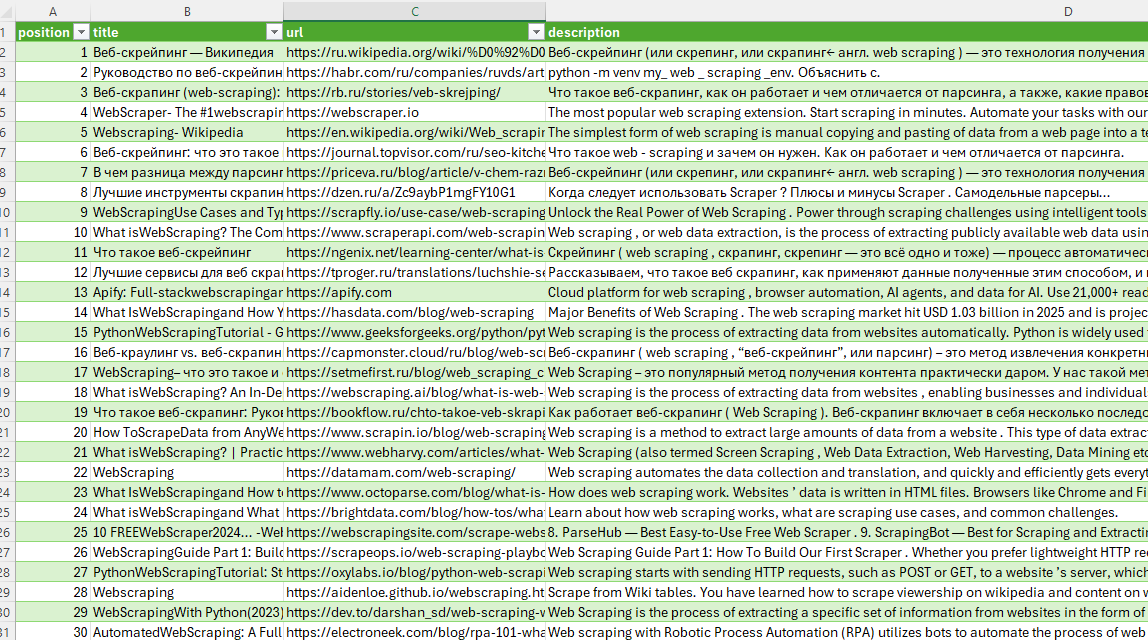1148x640 pixels.
Task: Click the electroneek.com URL cell
Action: 414,633
